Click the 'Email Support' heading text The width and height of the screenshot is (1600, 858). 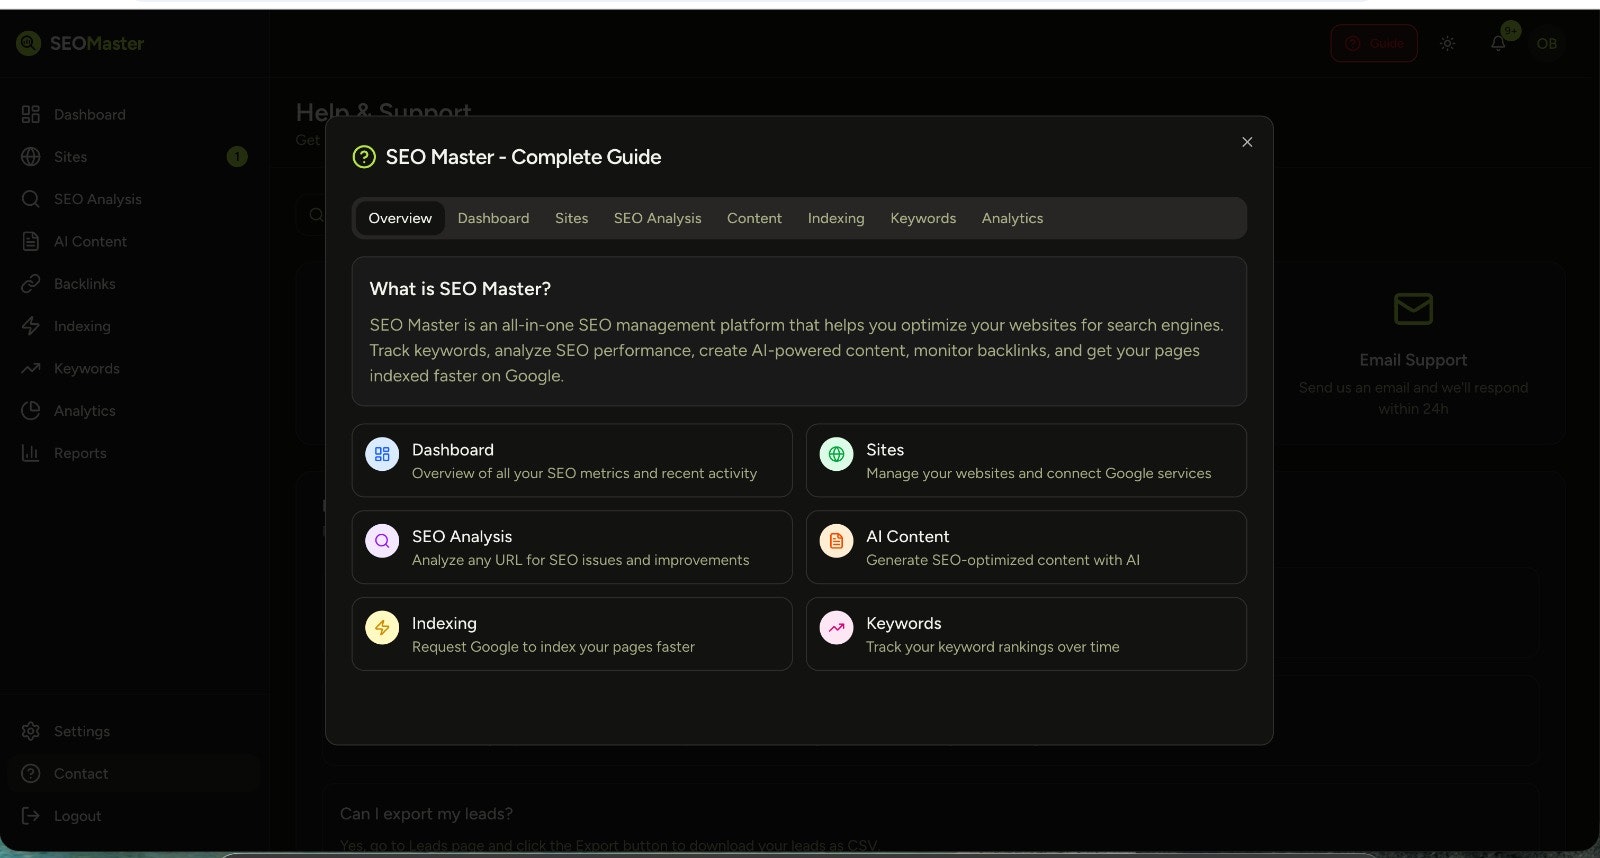(x=1413, y=360)
